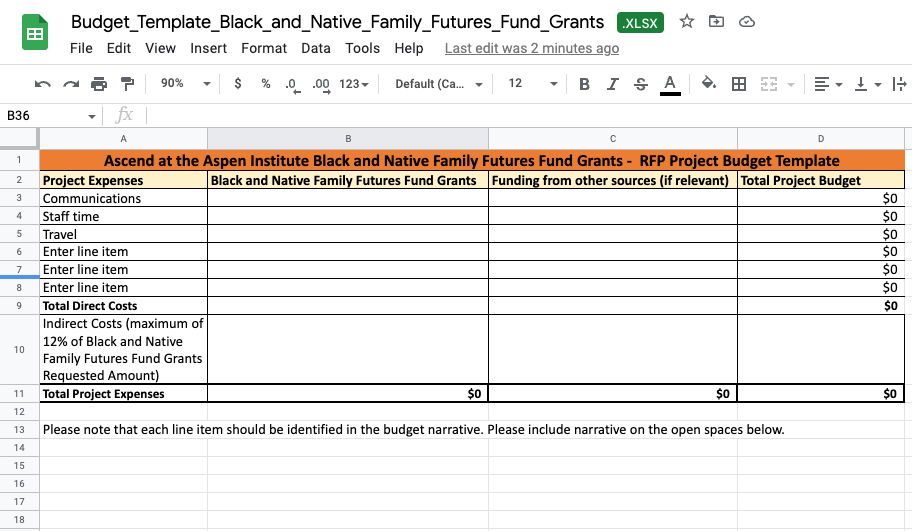
Task: Open the font size 12 dropdown
Action: tap(532, 84)
